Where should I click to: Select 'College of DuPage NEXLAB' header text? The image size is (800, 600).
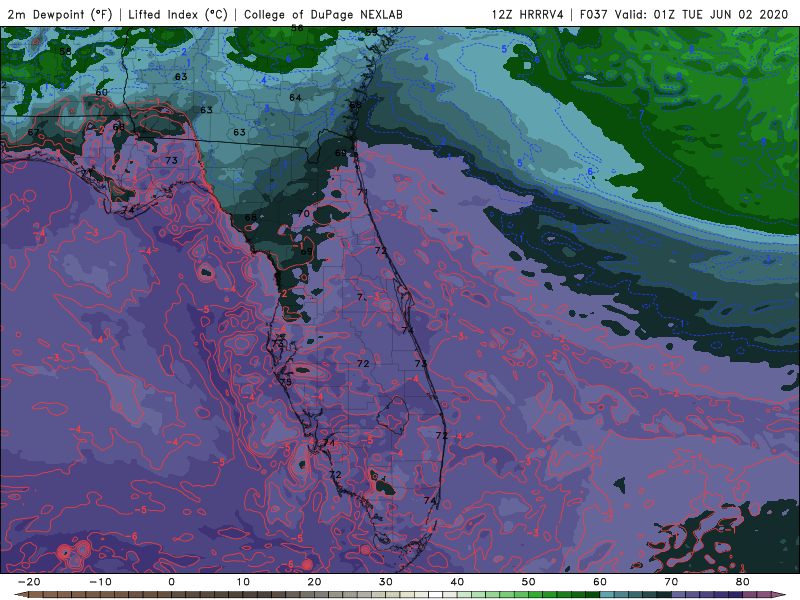click(323, 14)
